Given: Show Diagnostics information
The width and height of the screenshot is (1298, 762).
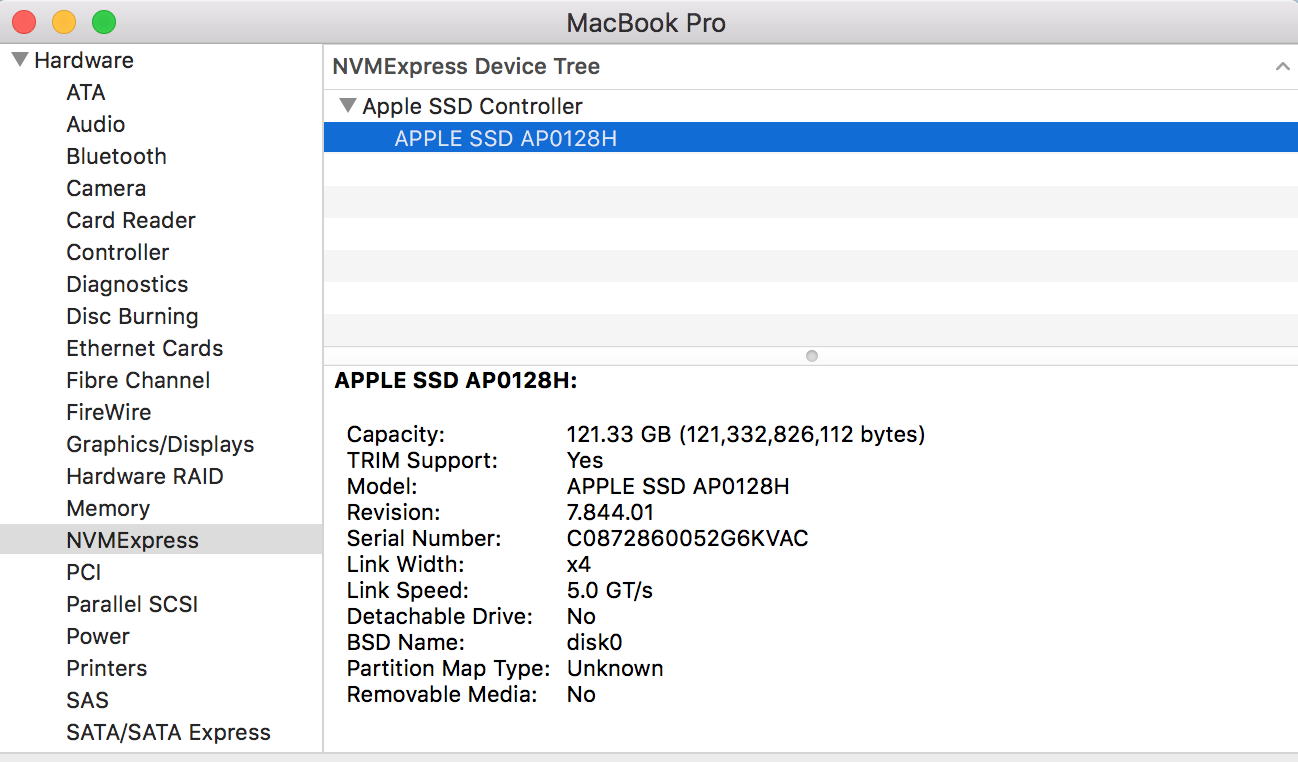Looking at the screenshot, I should (127, 284).
